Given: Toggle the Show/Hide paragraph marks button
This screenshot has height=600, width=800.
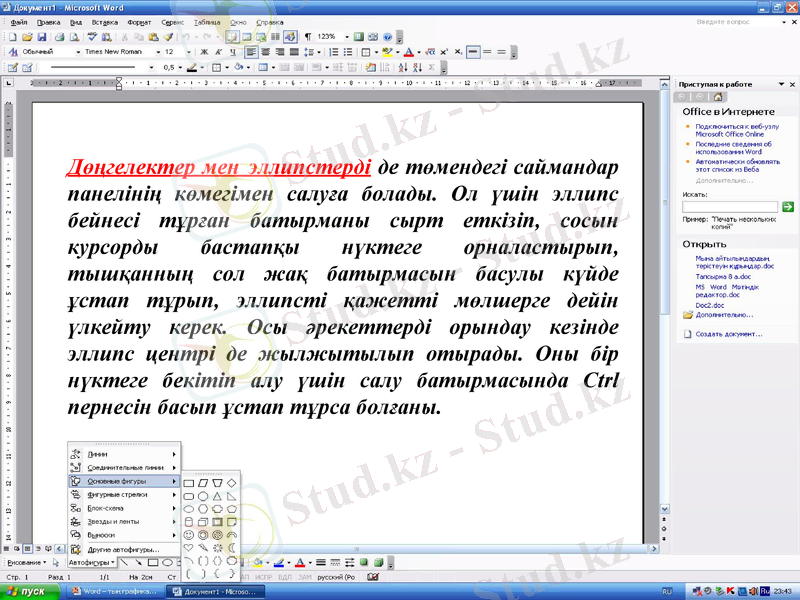Looking at the screenshot, I should 306,34.
